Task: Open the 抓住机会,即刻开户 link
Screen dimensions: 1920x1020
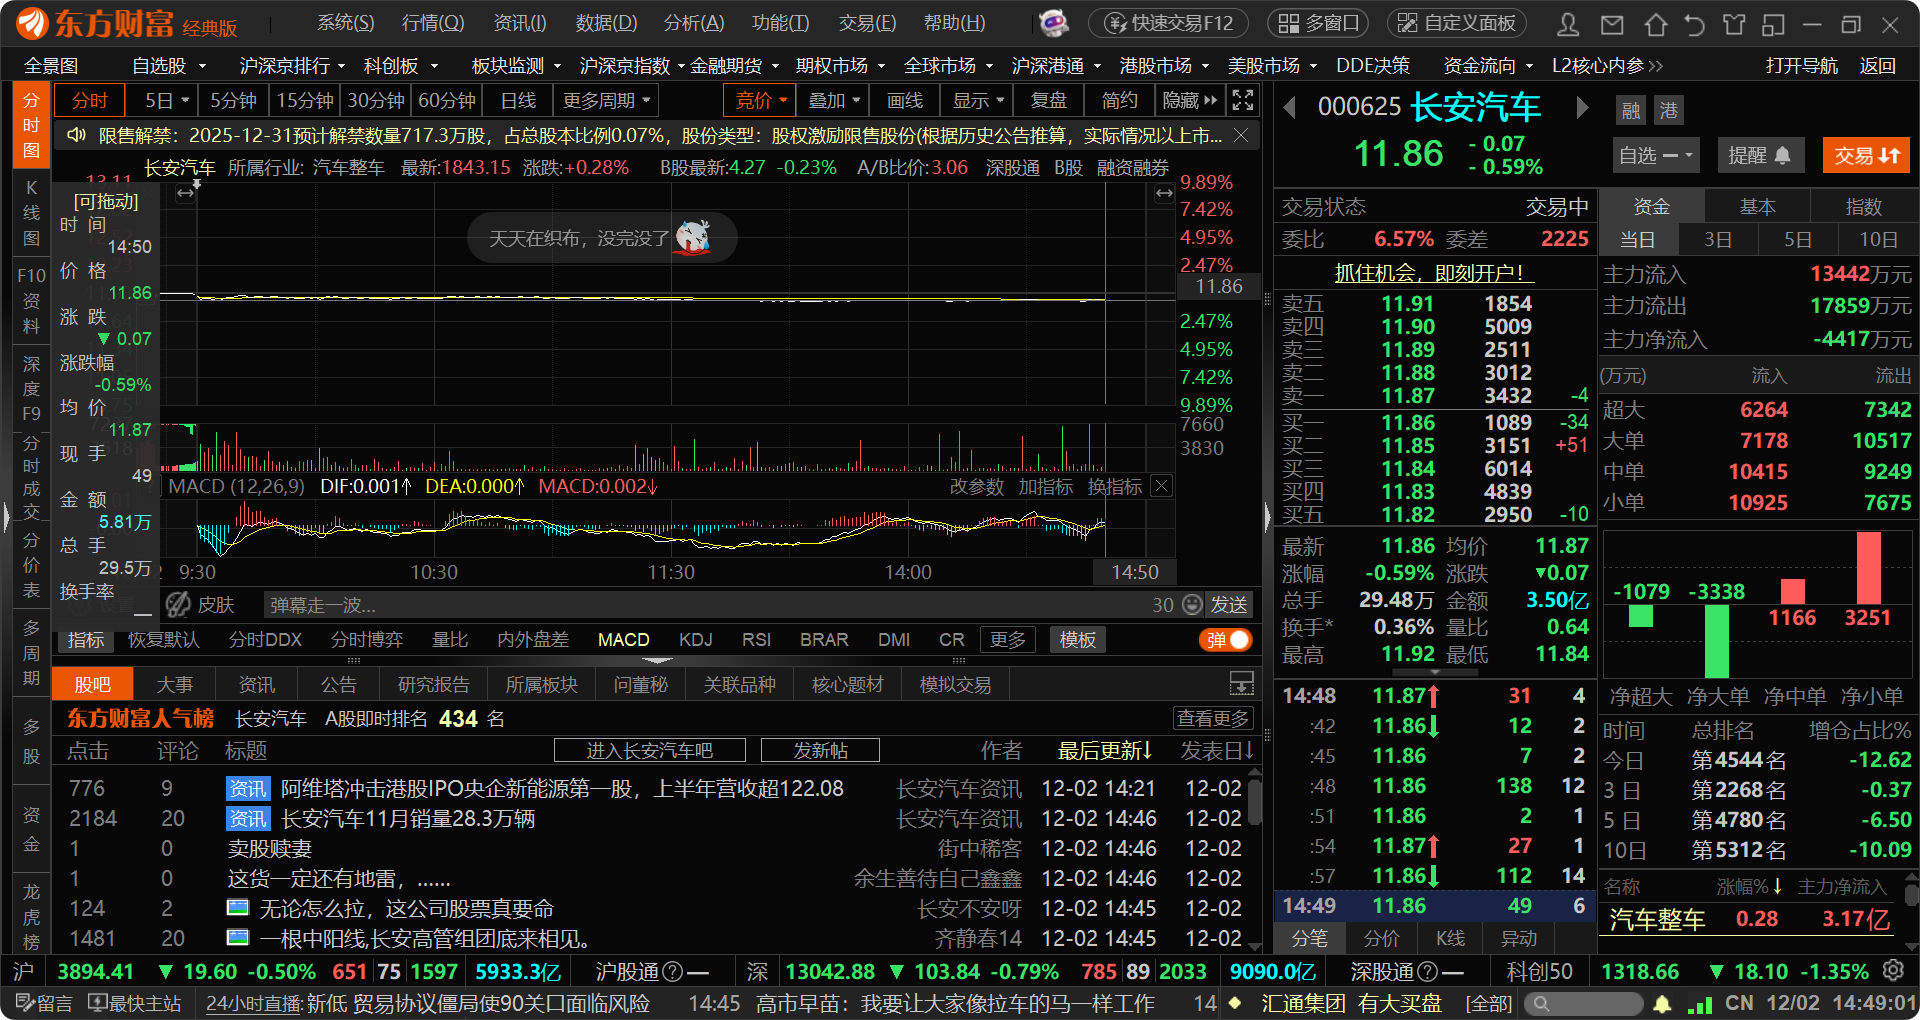Action: (x=1434, y=273)
